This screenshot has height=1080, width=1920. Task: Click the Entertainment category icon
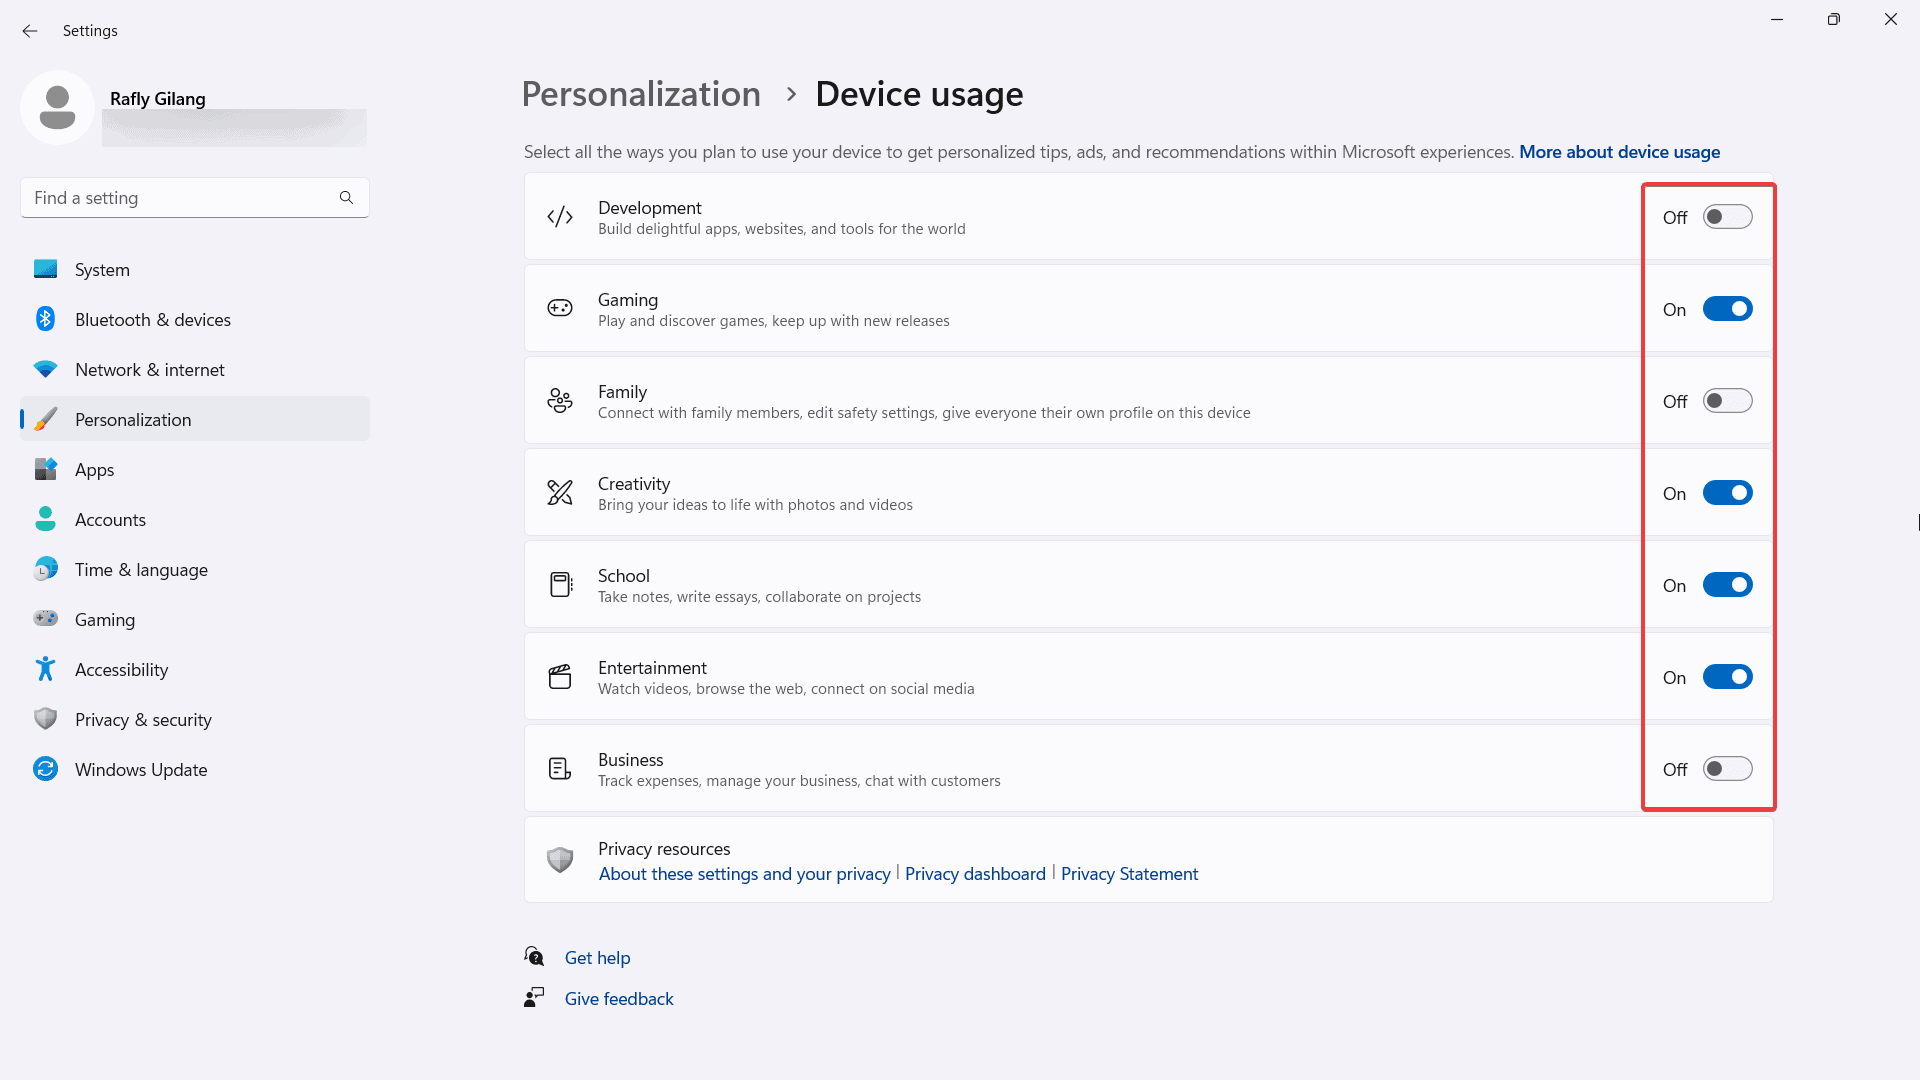559,676
